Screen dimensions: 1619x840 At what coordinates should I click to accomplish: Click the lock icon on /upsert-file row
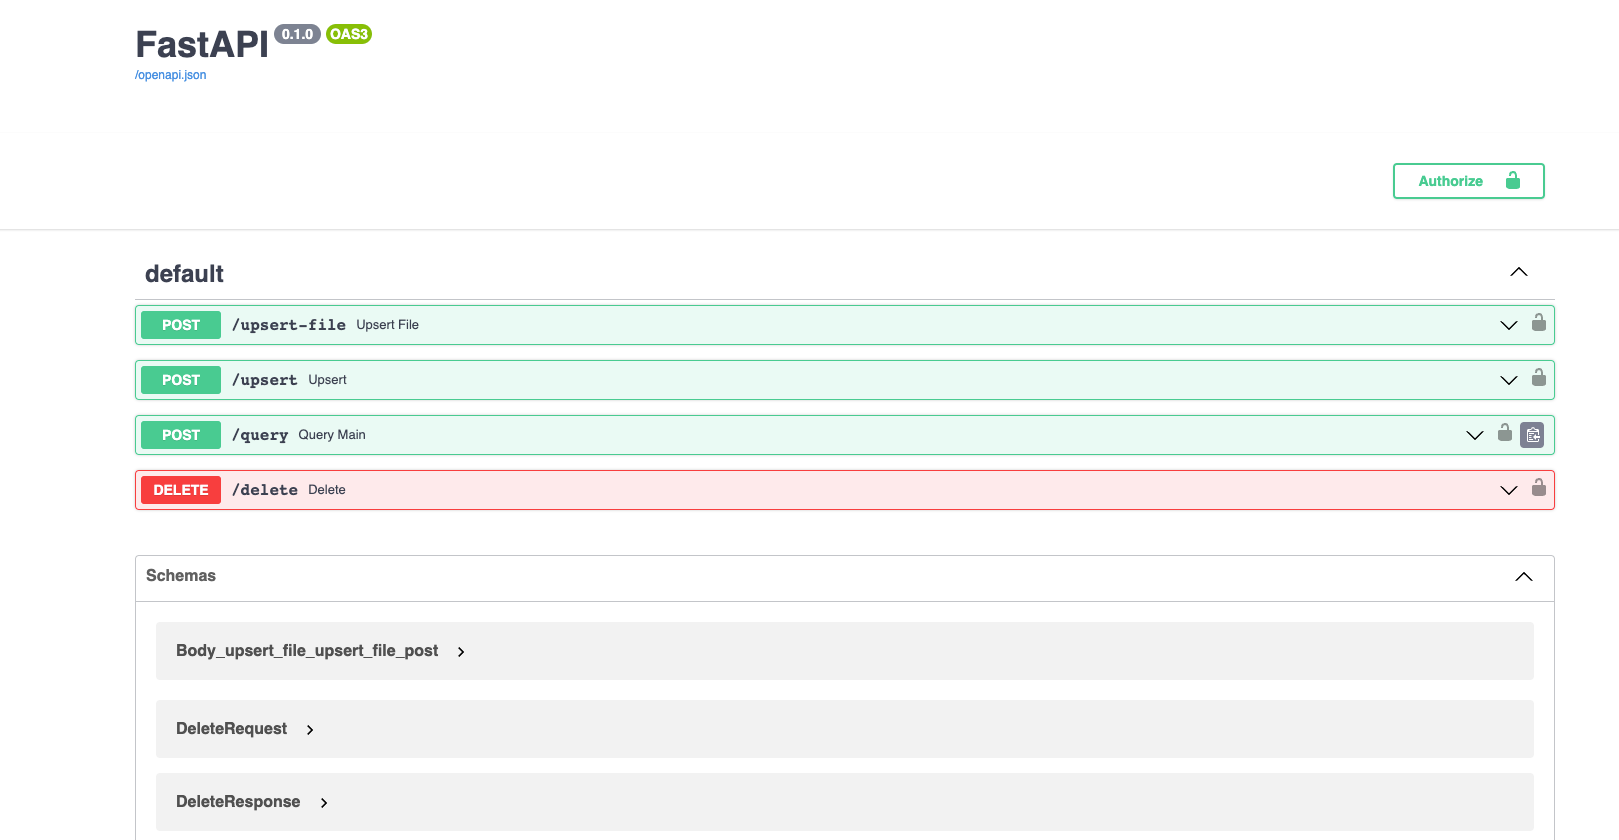[1539, 322]
